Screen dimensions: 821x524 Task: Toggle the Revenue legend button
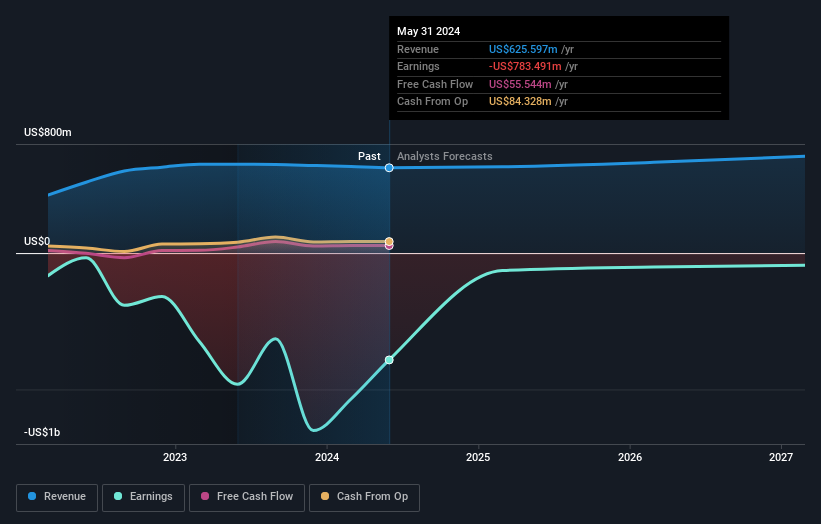pyautogui.click(x=57, y=497)
